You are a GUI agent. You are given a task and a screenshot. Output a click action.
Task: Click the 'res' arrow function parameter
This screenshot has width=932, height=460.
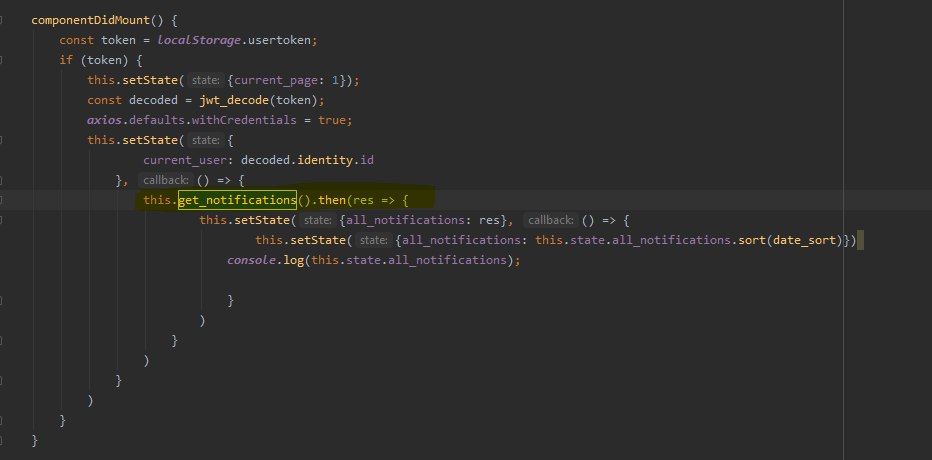pos(363,200)
